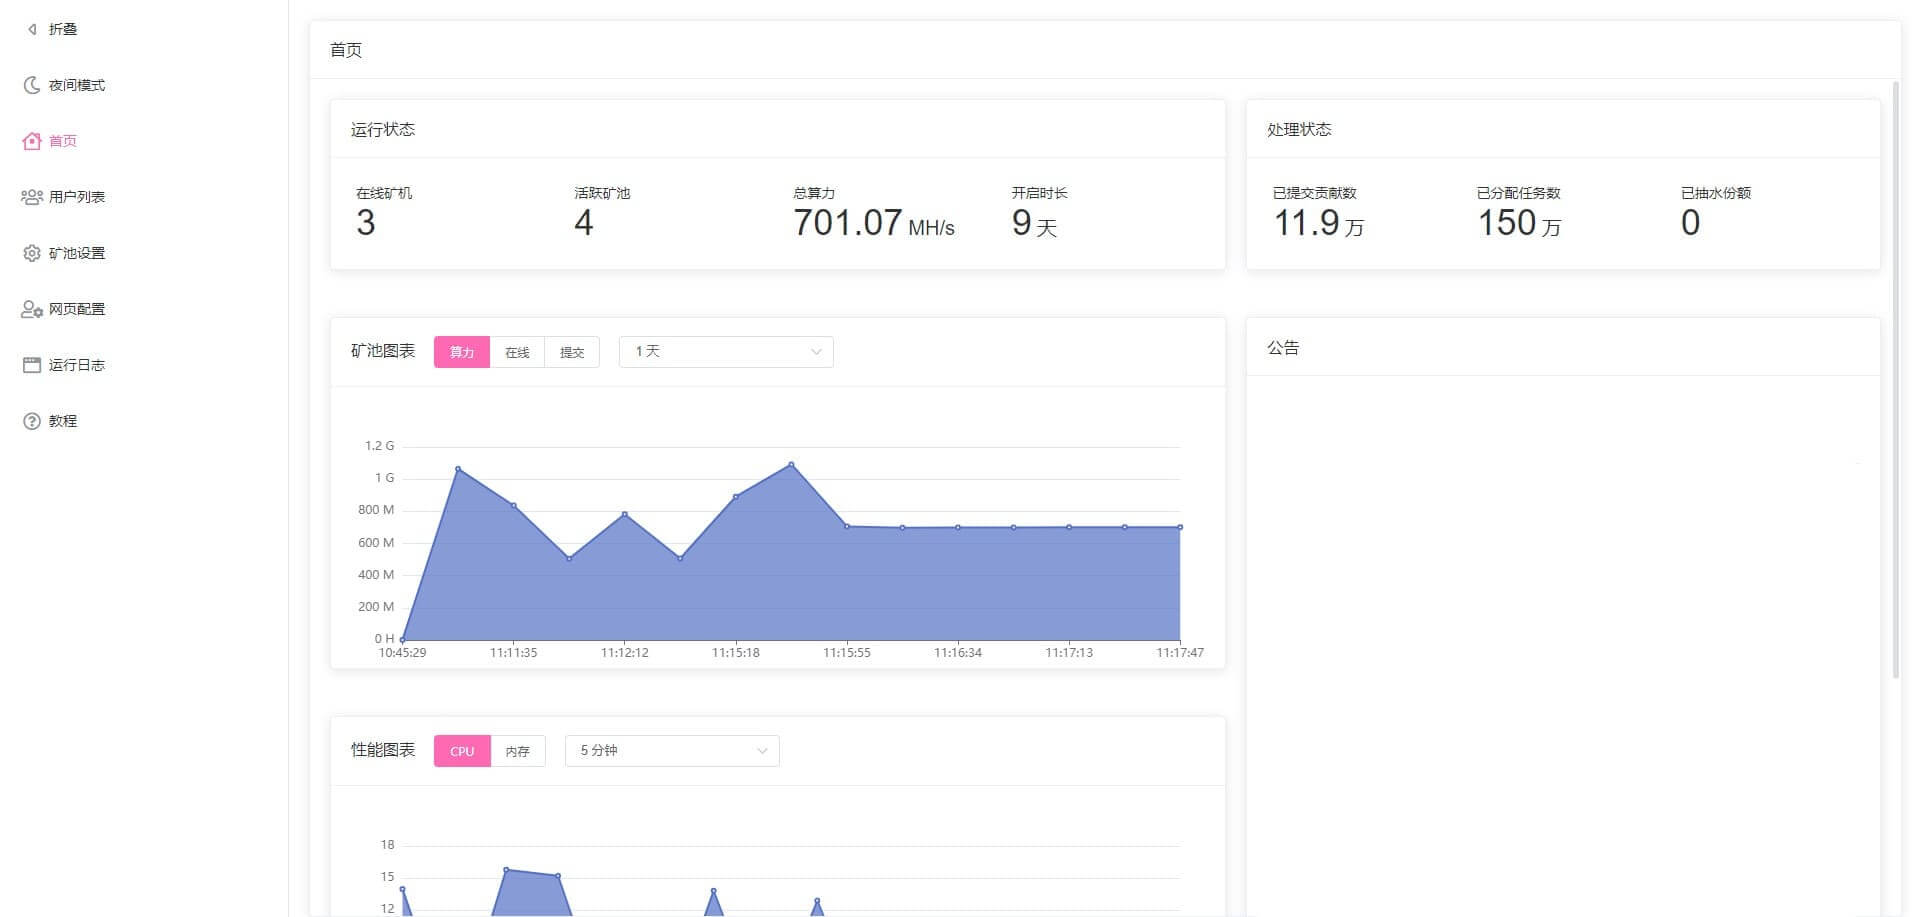Click the online miners count 3
Screen dimensions: 1918x917
coord(366,223)
